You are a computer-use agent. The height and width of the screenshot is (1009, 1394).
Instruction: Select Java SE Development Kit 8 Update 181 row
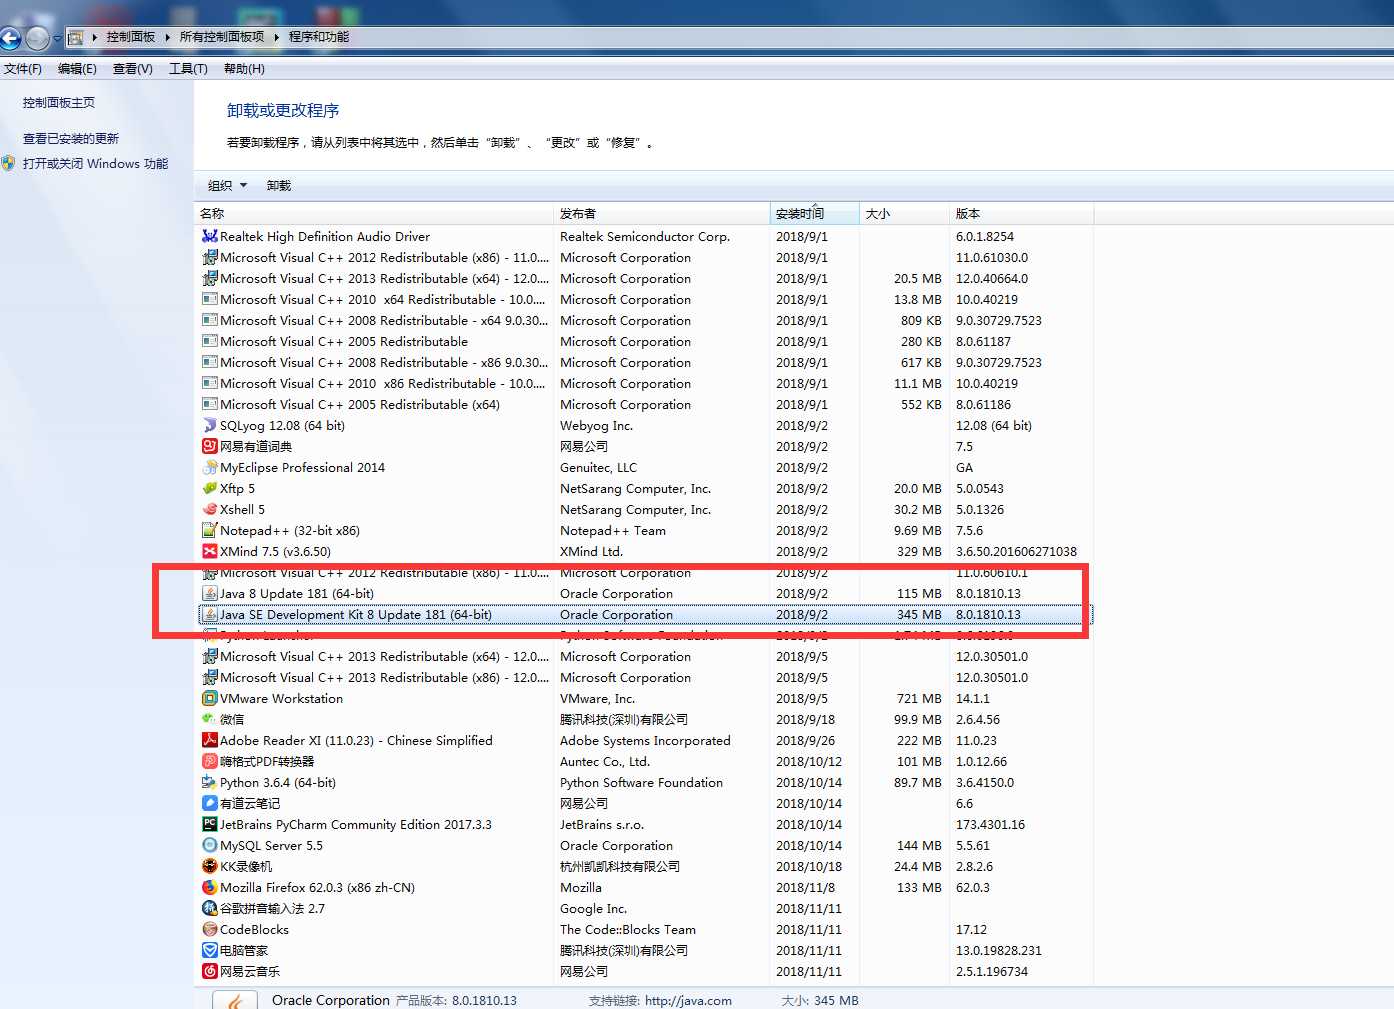(646, 615)
